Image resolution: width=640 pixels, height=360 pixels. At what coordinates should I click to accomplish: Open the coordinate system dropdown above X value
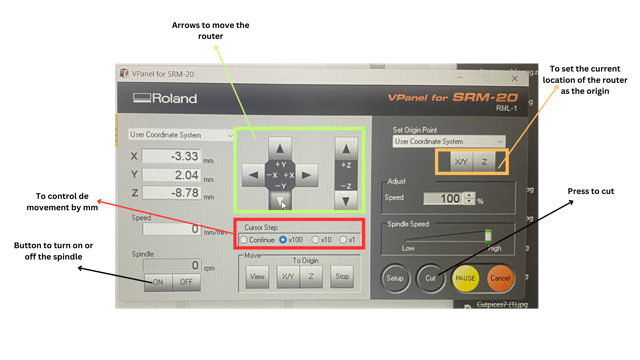181,135
